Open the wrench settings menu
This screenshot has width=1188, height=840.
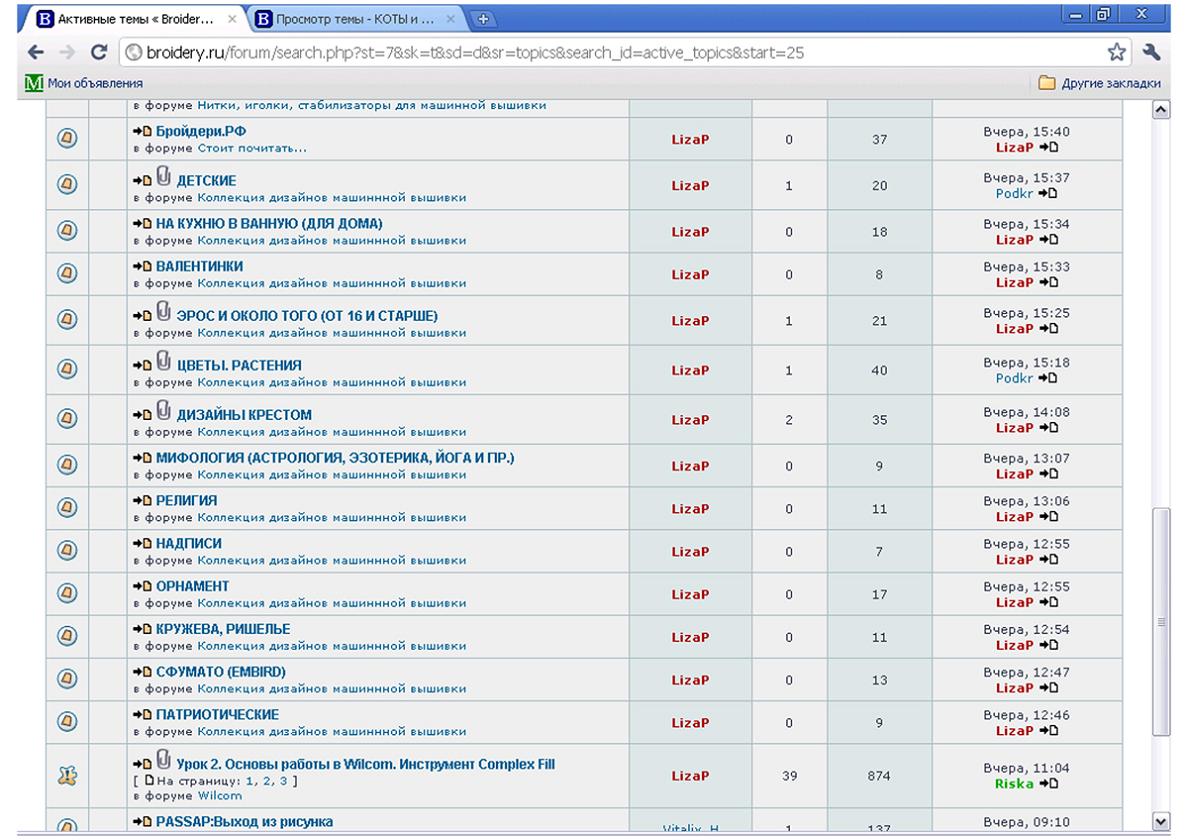1151,53
